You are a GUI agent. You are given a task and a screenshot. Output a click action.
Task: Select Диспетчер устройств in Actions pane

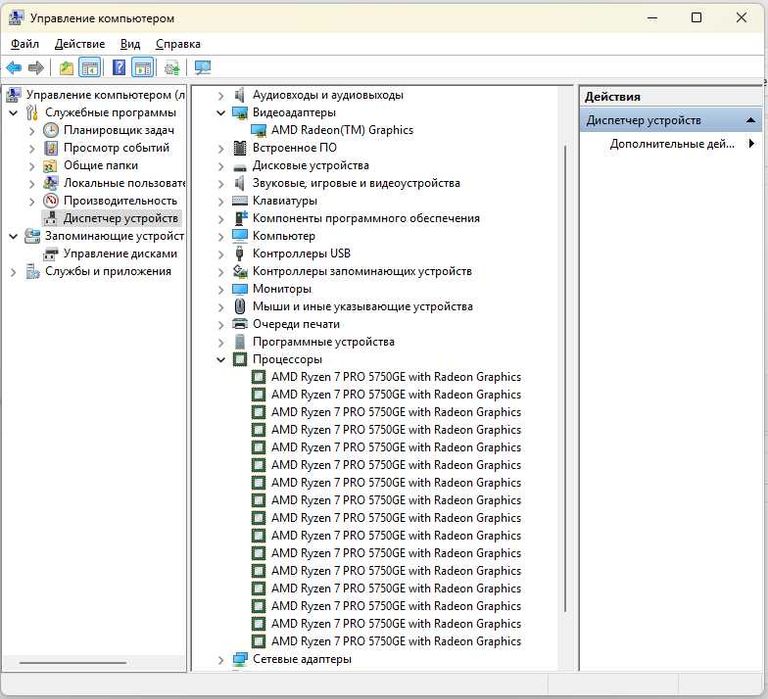[x=671, y=120]
